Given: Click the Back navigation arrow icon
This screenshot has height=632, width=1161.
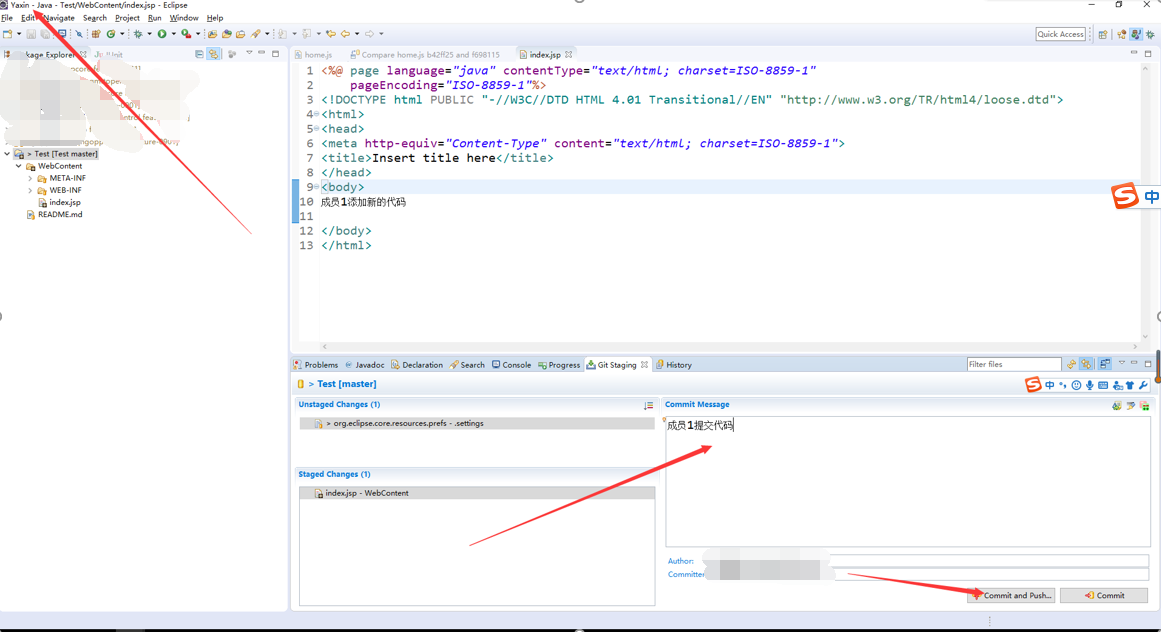Looking at the screenshot, I should 345,34.
